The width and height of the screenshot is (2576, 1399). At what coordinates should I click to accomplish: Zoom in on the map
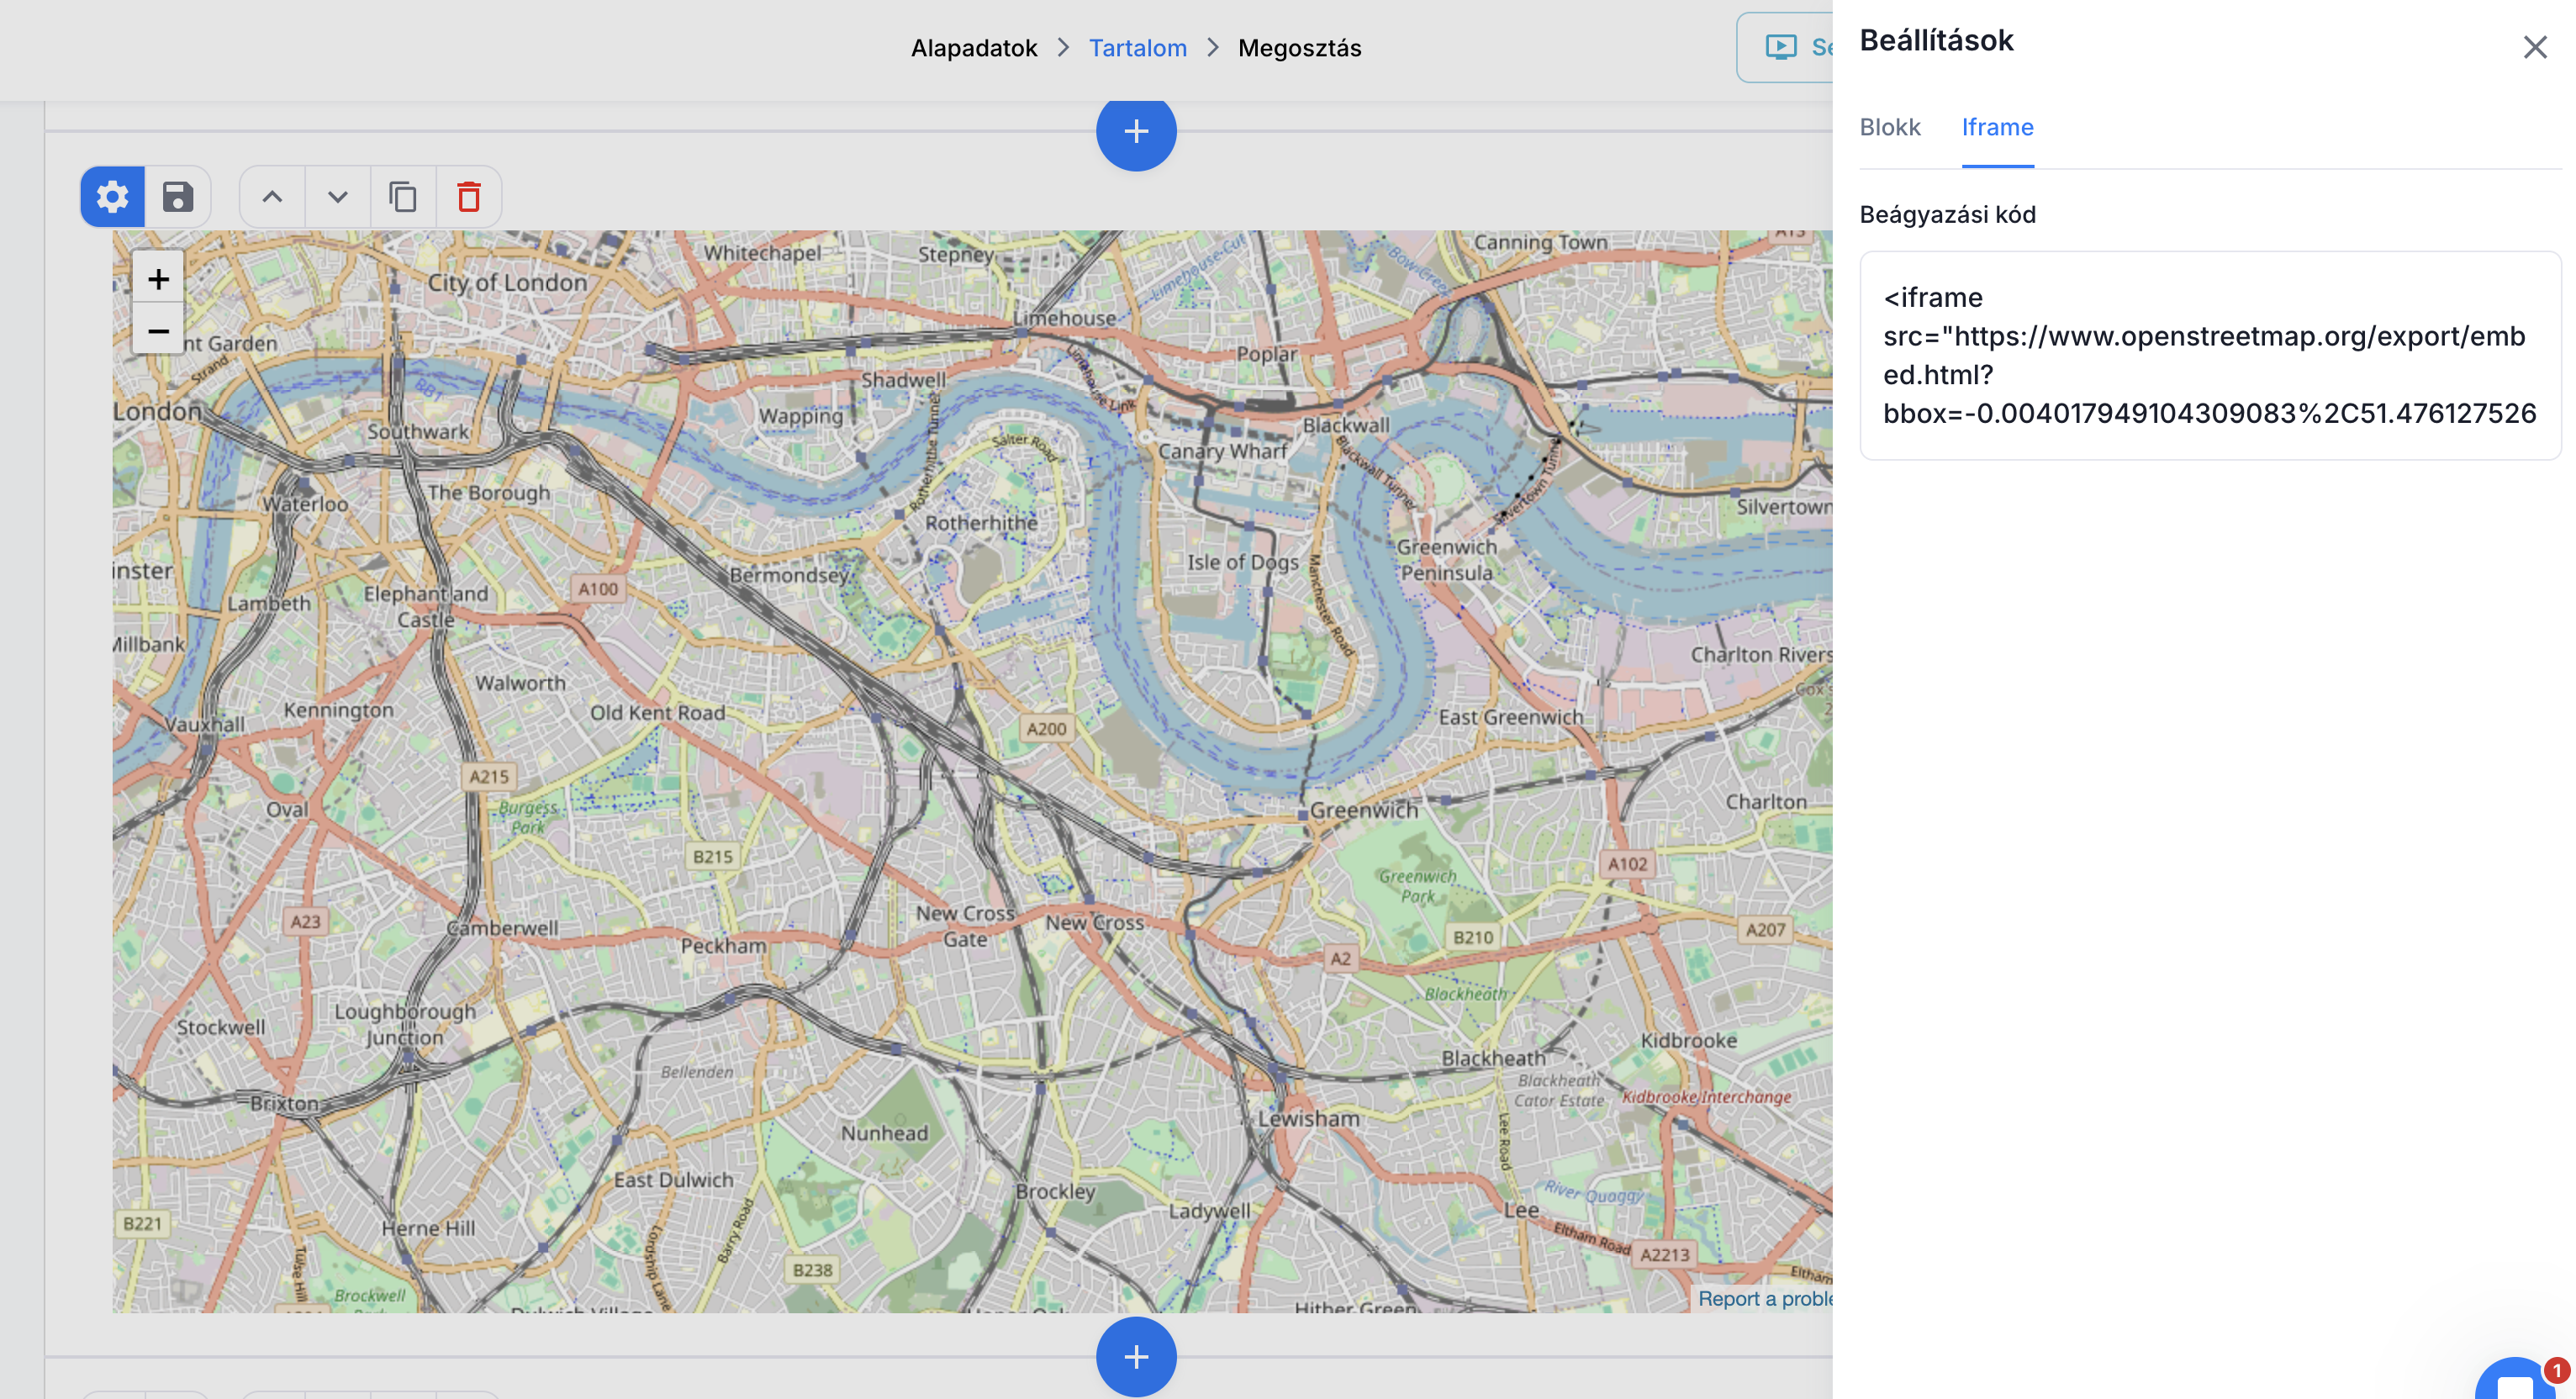pos(158,279)
